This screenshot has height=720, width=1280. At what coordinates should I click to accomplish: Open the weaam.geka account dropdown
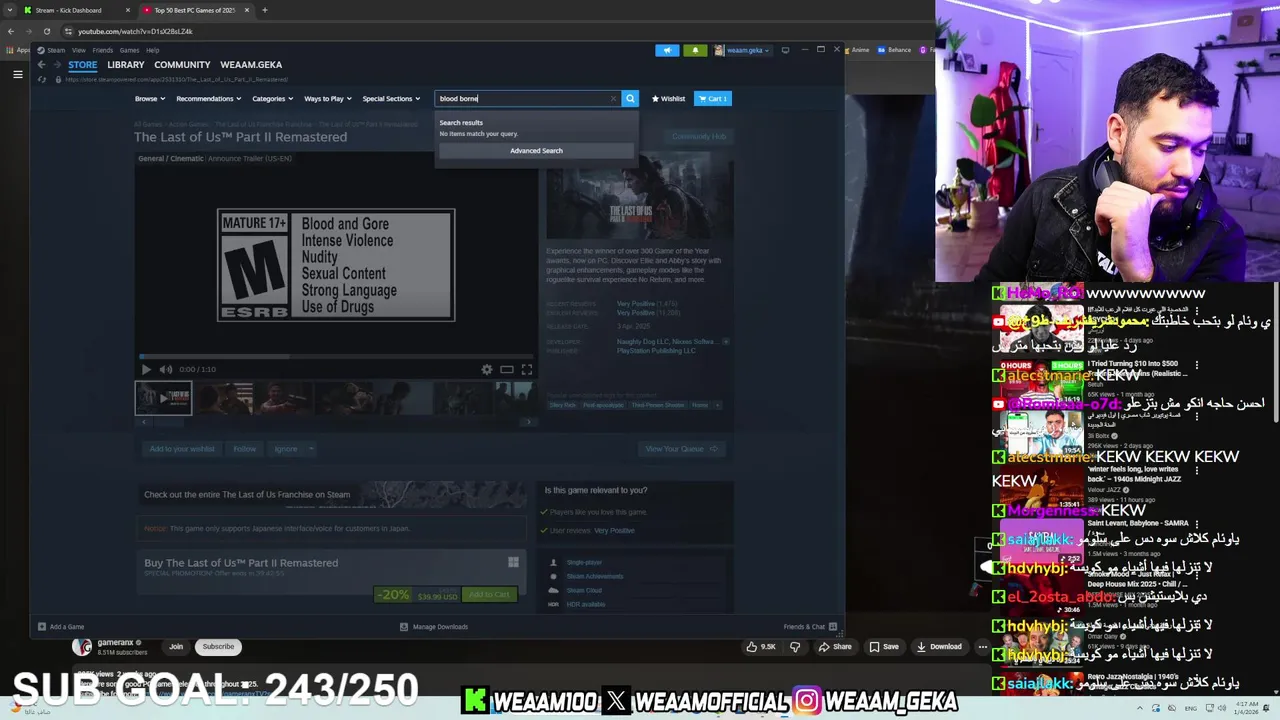742,50
